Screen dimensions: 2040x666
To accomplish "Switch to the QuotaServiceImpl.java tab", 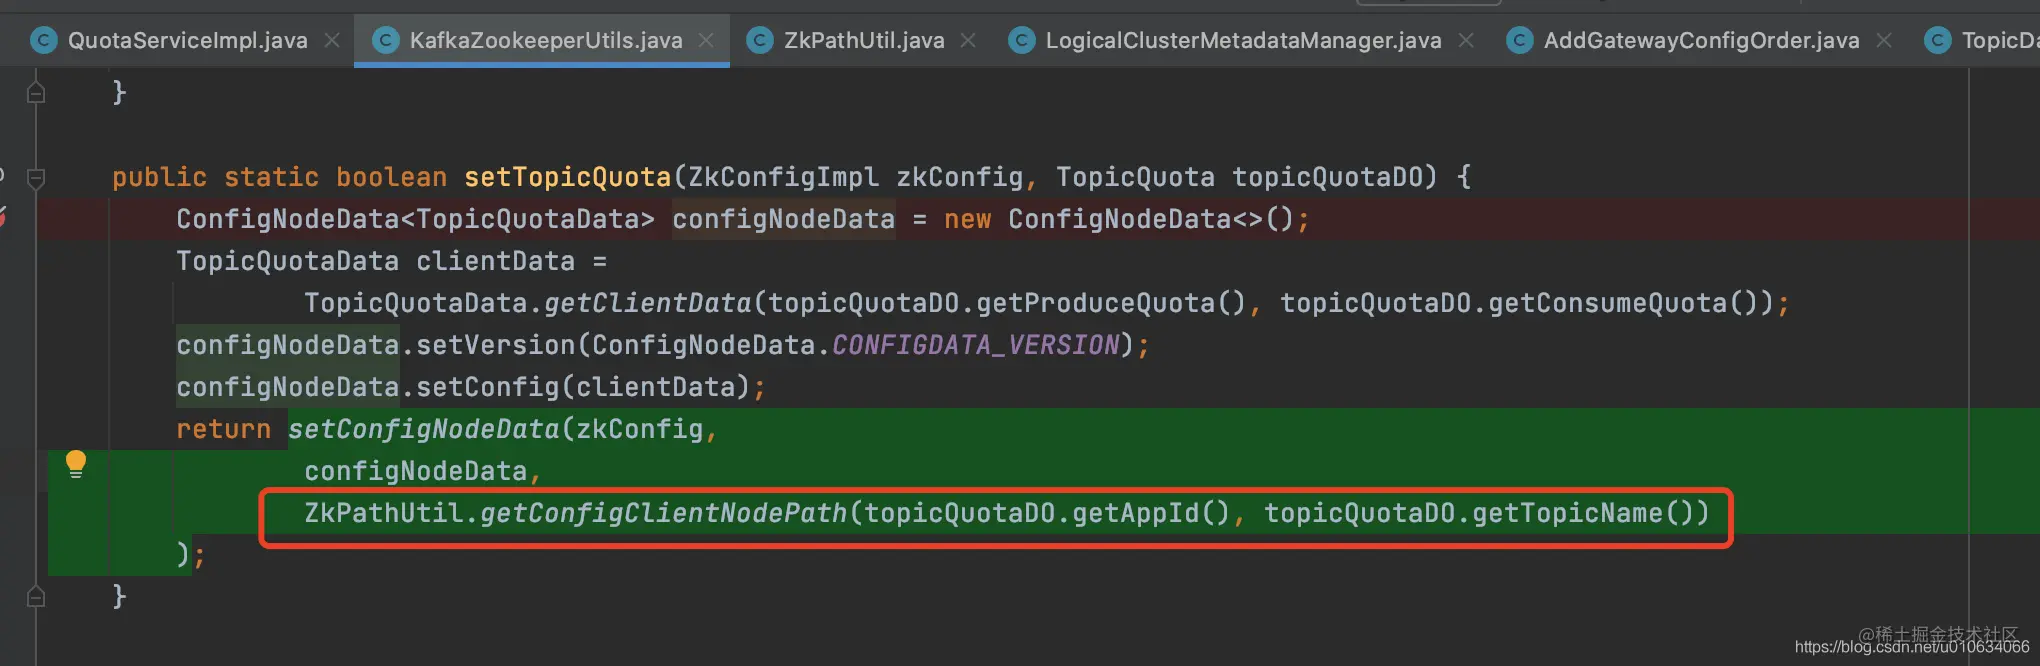I will (x=187, y=40).
